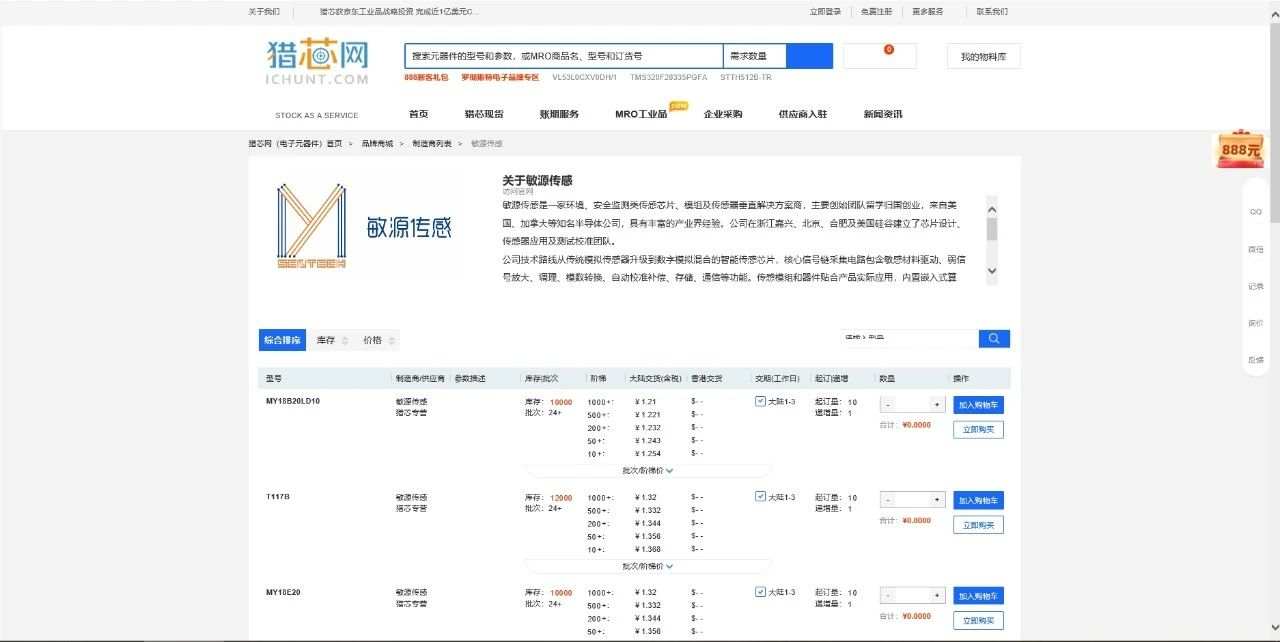Sort the list by 价格

[378, 340]
